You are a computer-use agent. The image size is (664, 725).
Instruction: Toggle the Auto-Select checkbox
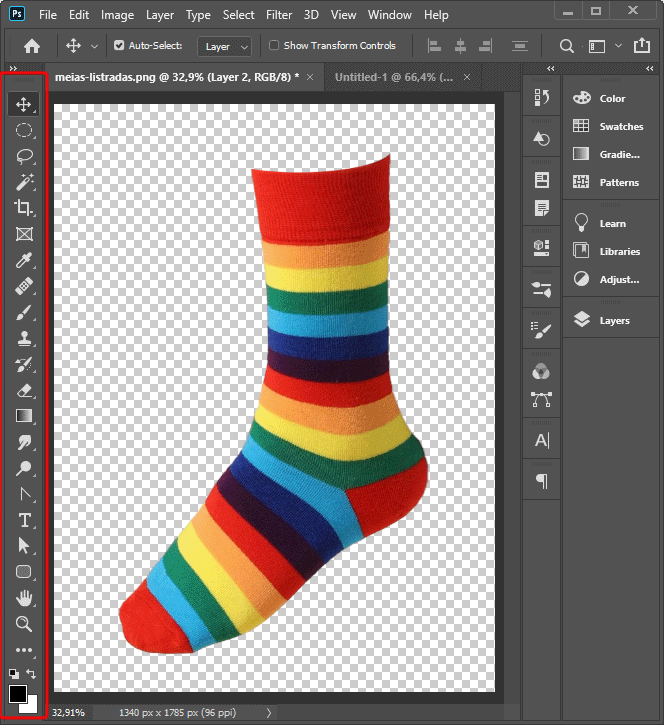tap(119, 45)
